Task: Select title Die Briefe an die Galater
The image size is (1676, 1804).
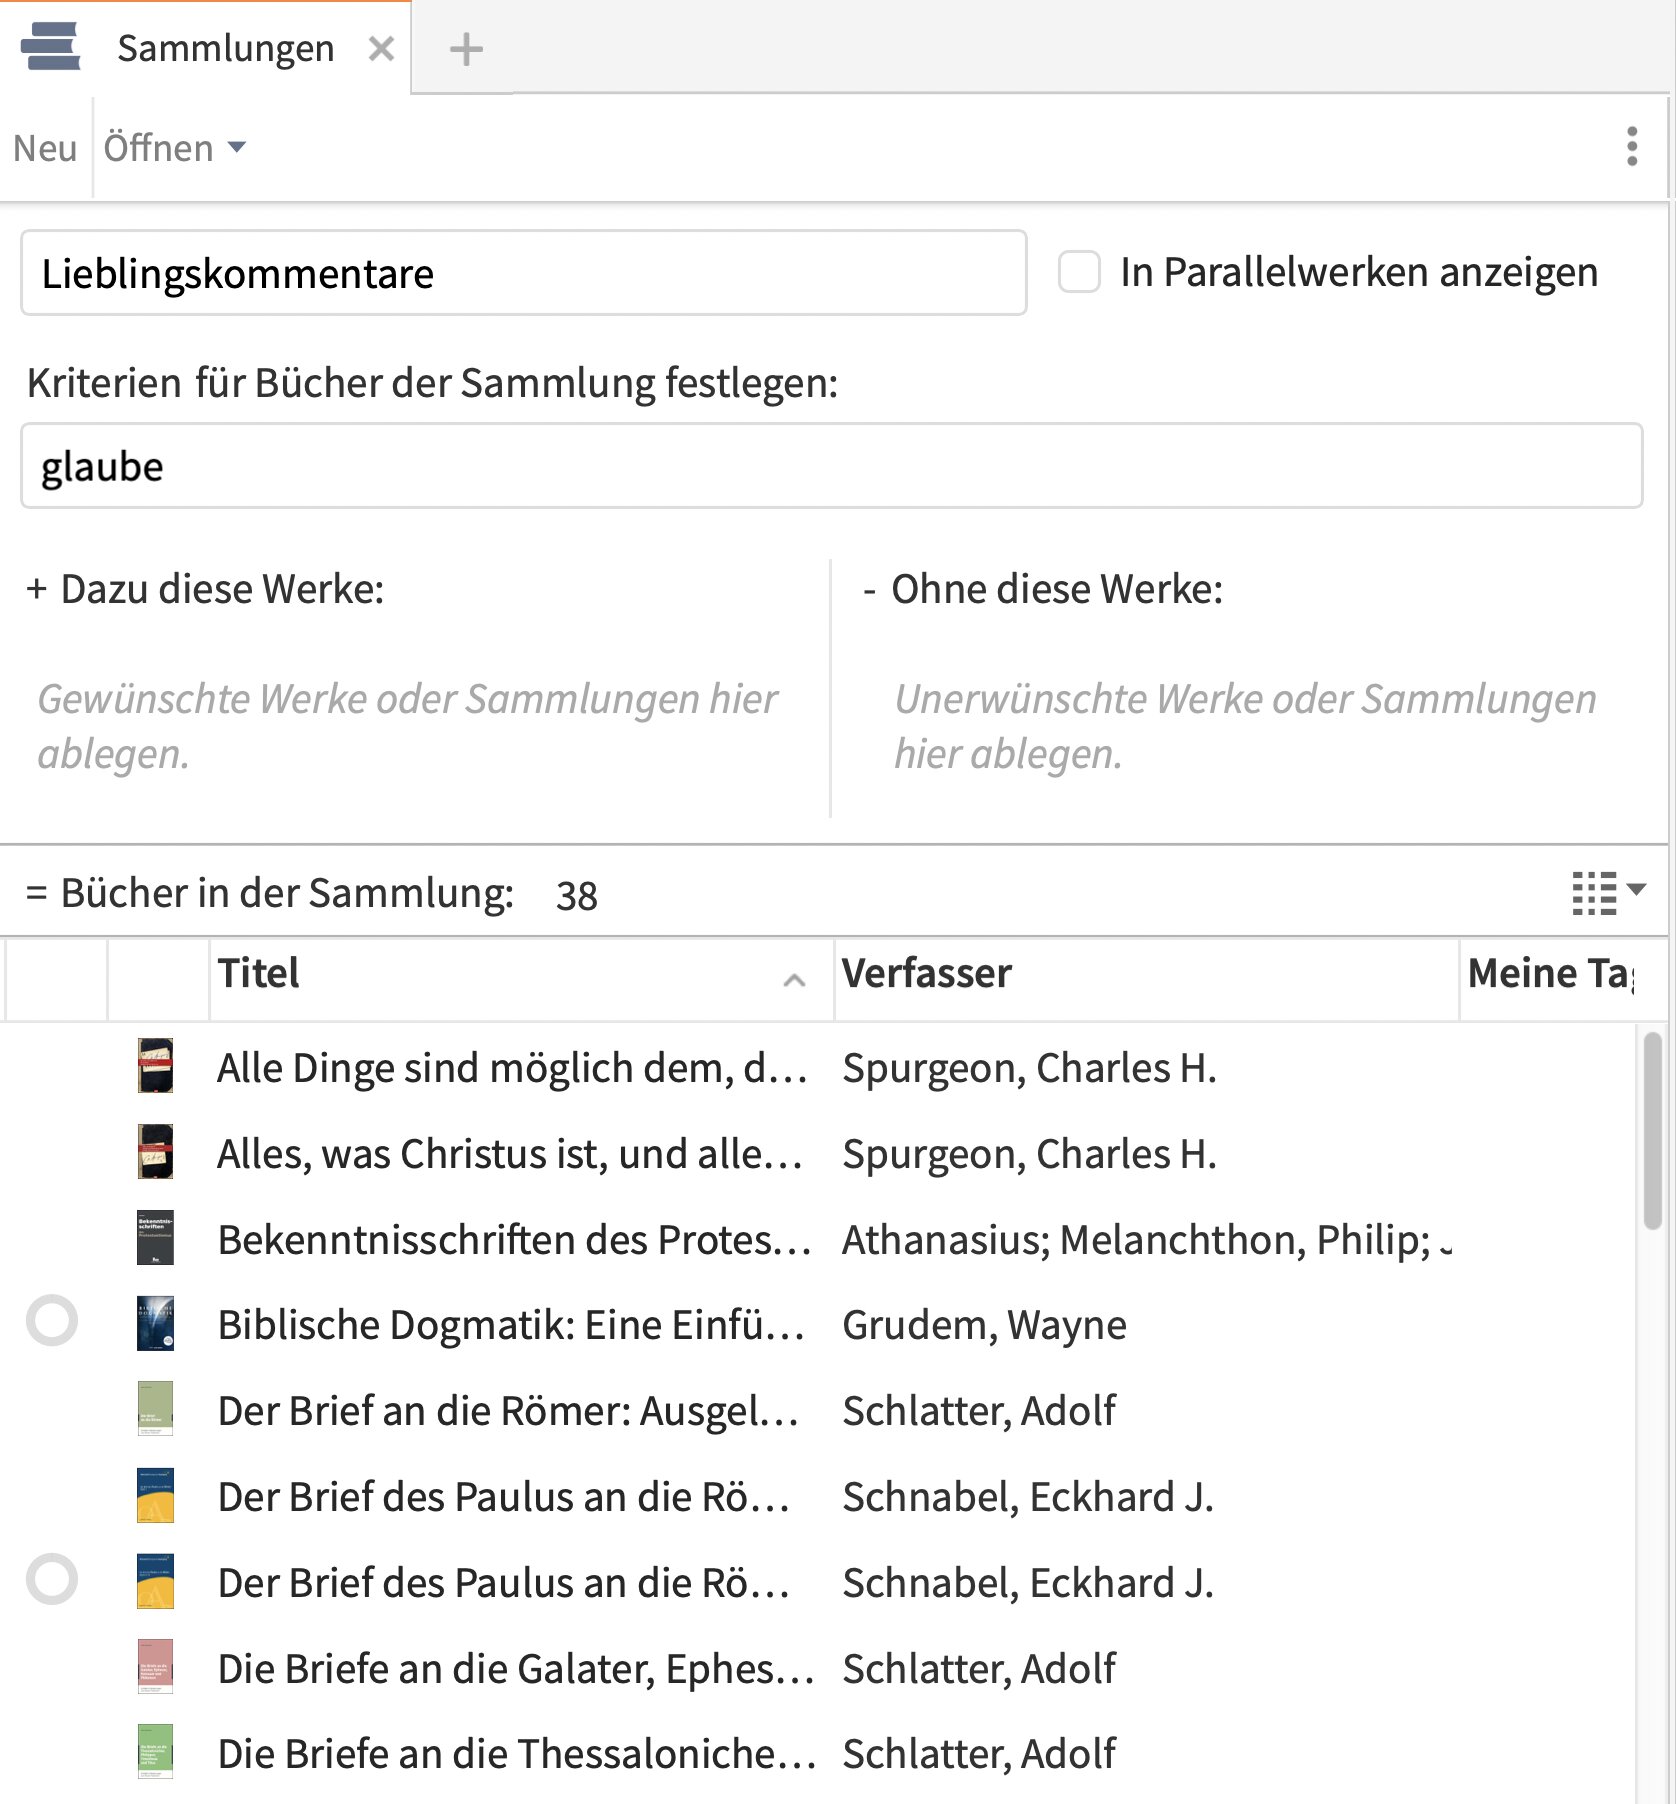Action: click(516, 1669)
